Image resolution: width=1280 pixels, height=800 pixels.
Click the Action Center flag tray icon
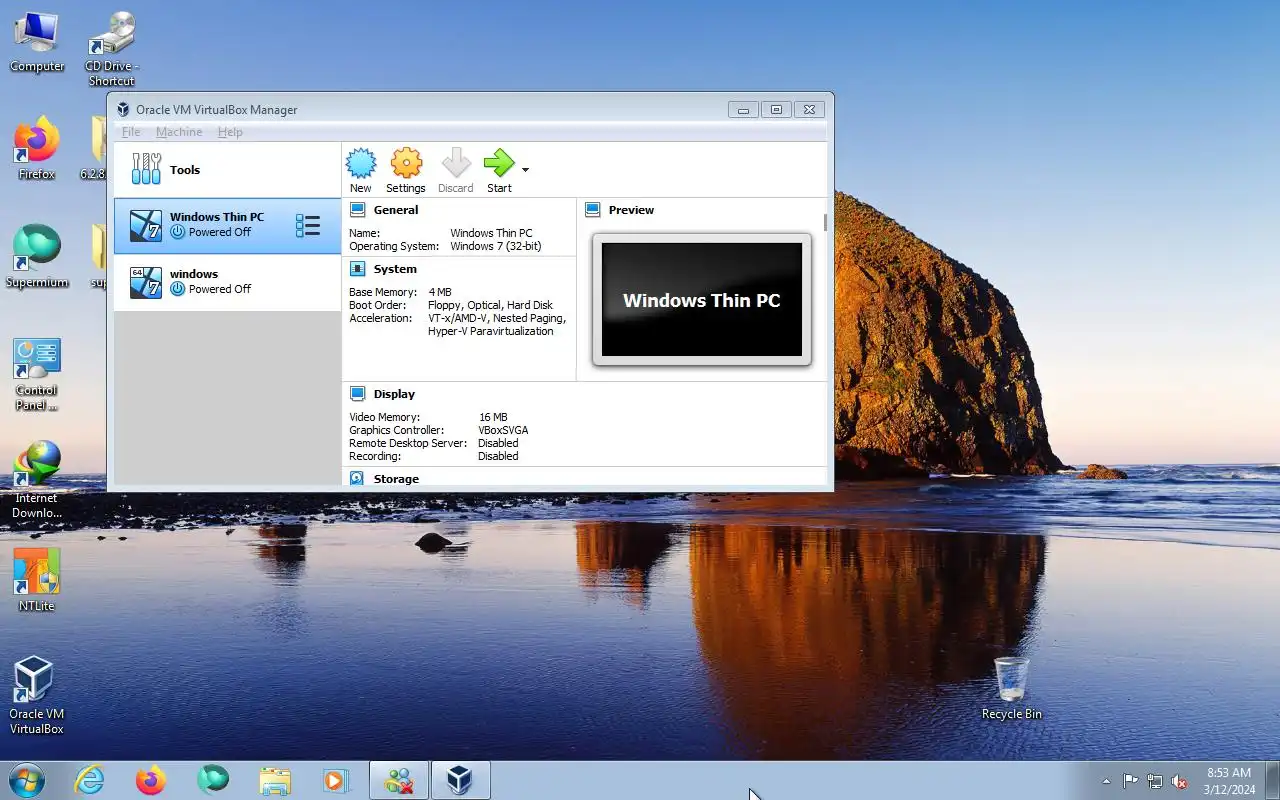[1130, 781]
